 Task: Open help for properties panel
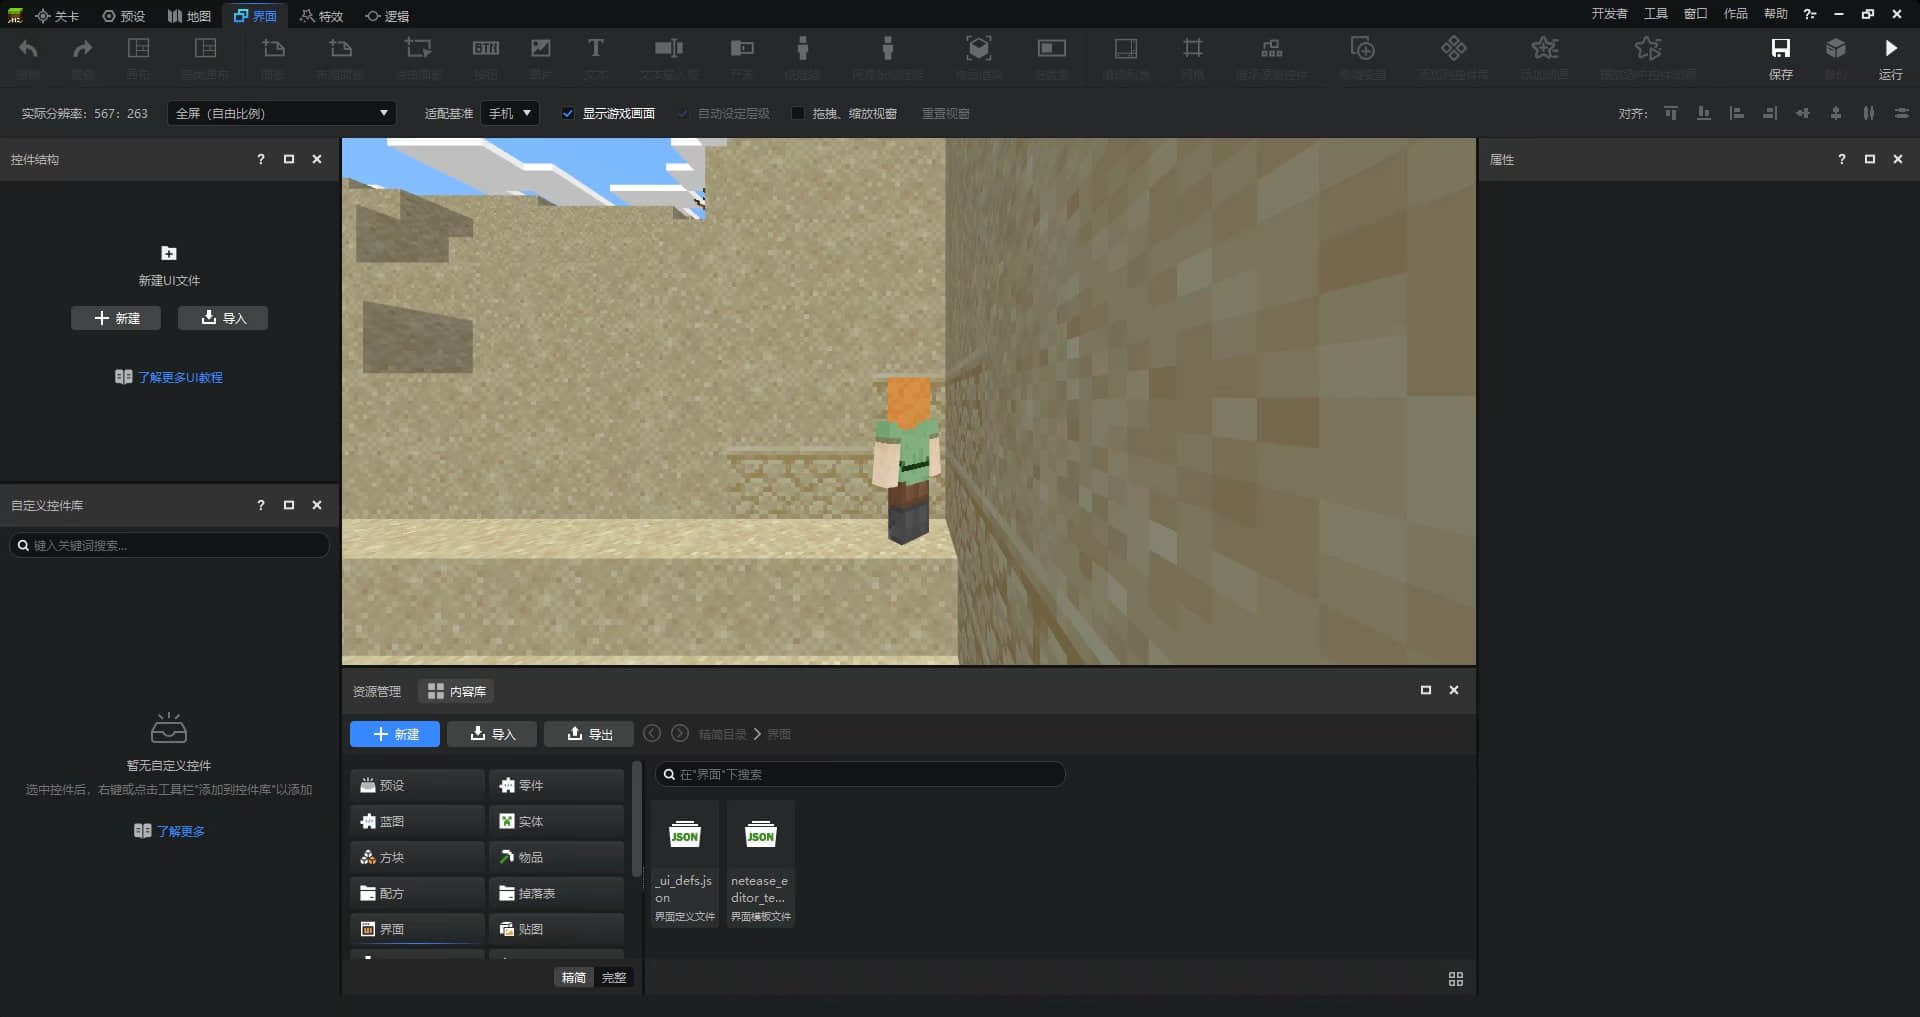point(1842,159)
